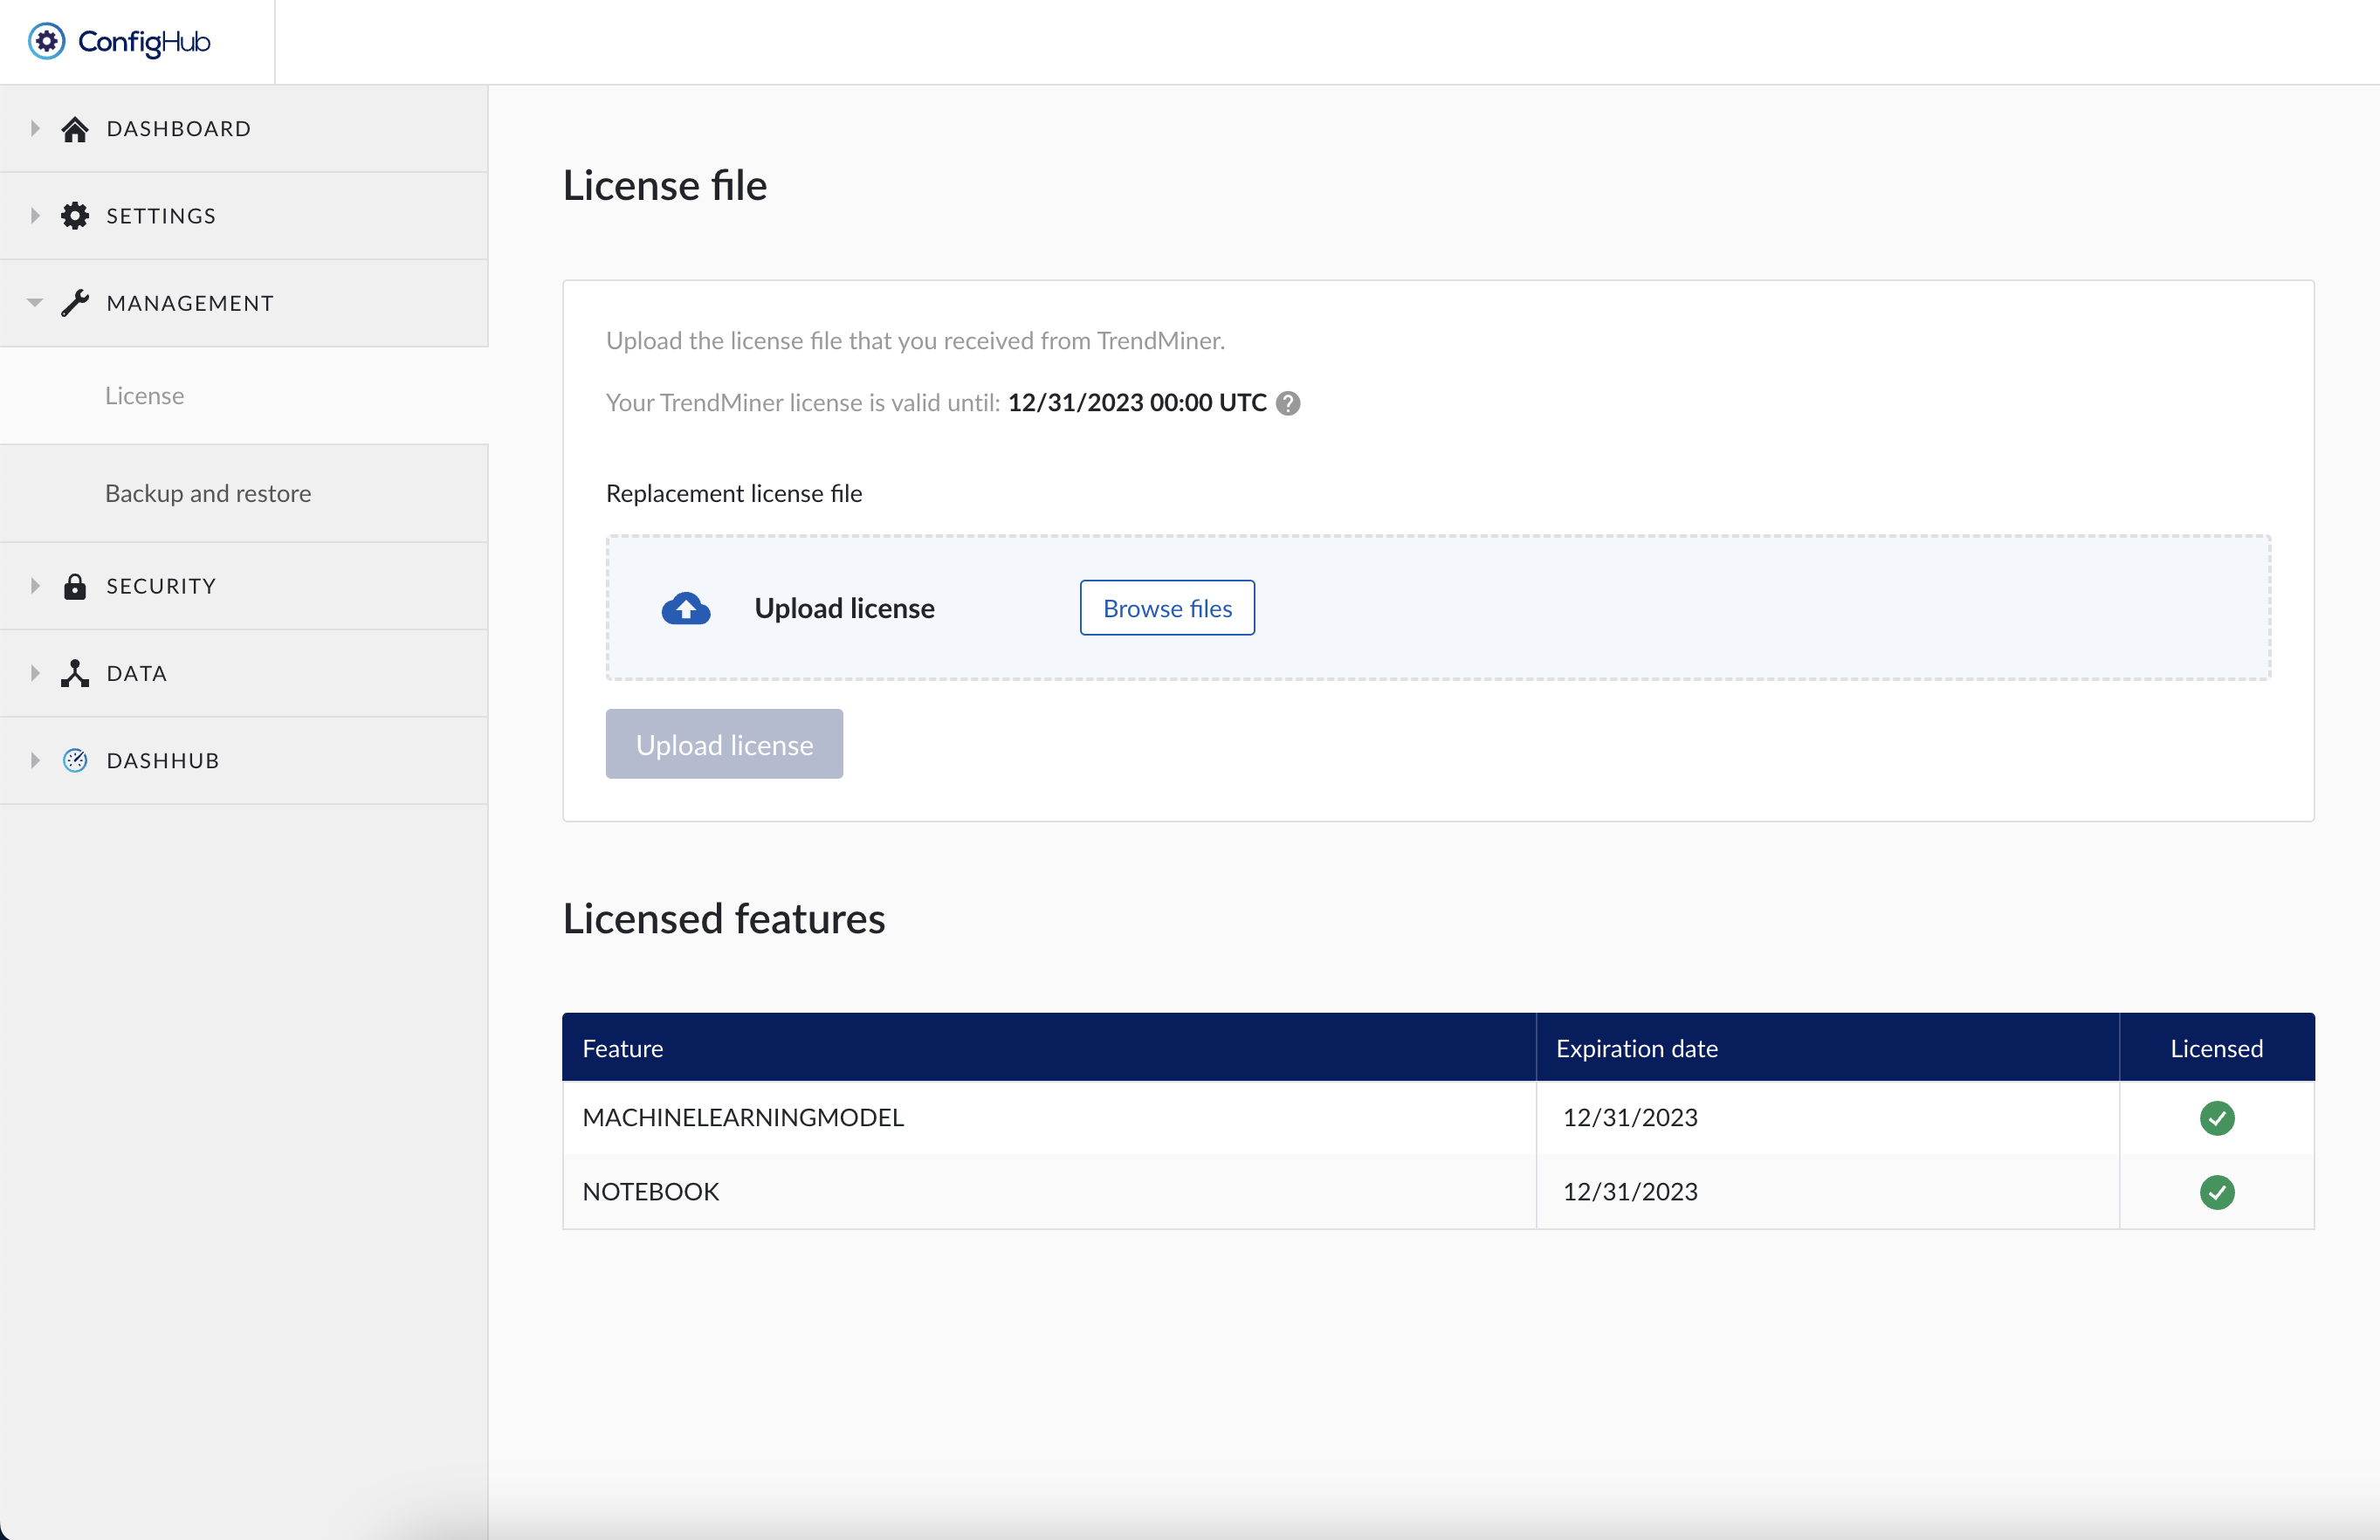Click the Security padlock icon
Viewport: 2380px width, 1540px height.
coord(75,586)
